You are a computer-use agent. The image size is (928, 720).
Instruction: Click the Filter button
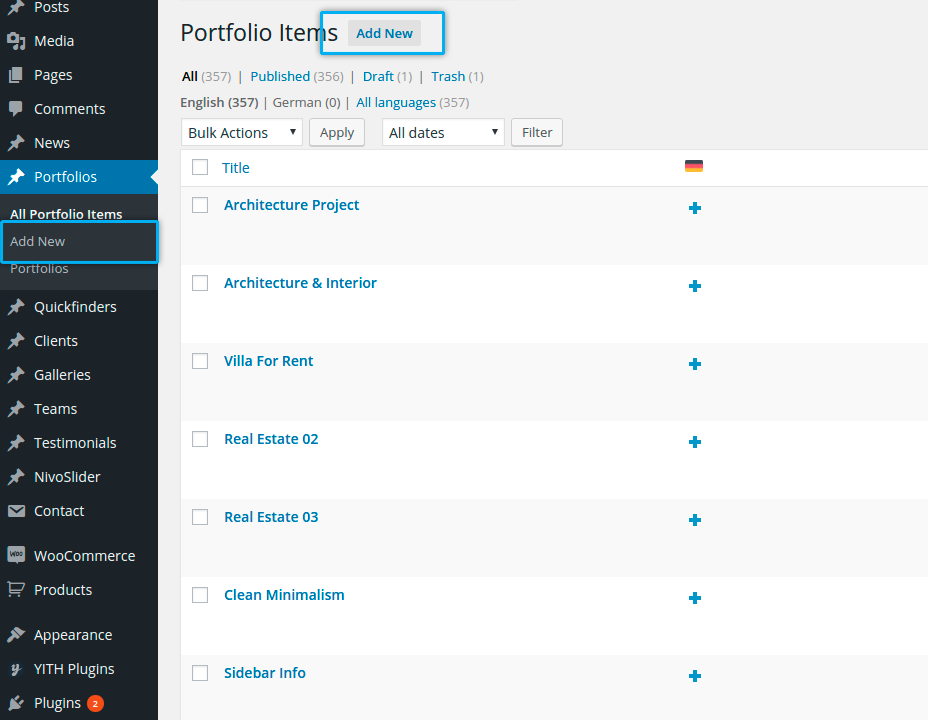pos(537,132)
